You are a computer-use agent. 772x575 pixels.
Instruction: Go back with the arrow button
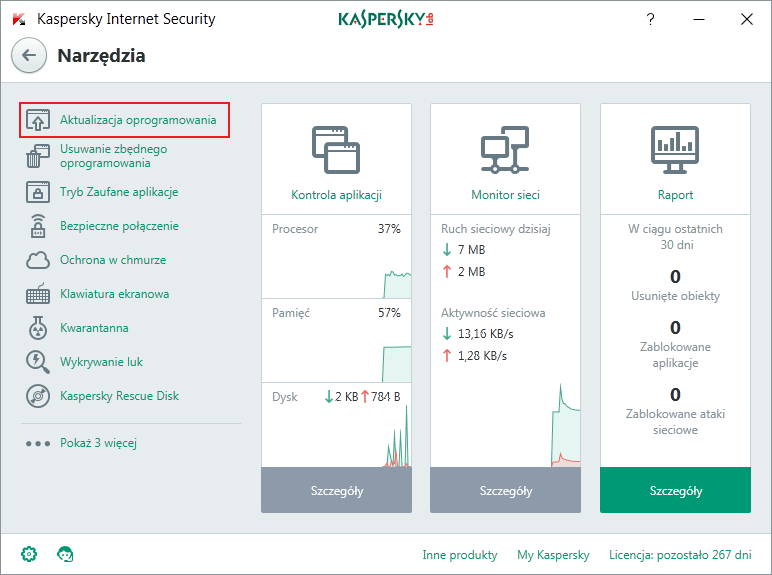(x=29, y=56)
